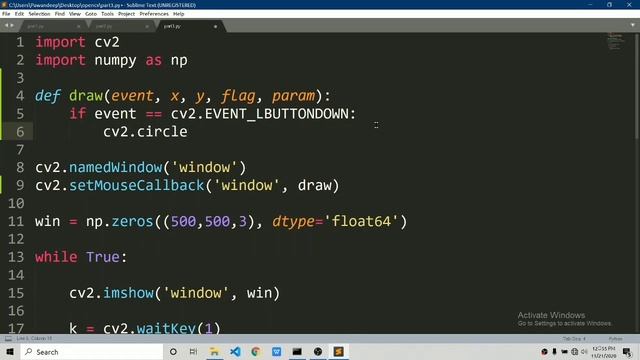This screenshot has width=640, height=360.
Task: Open Visual Studio Code from taskbar
Action: (235, 352)
